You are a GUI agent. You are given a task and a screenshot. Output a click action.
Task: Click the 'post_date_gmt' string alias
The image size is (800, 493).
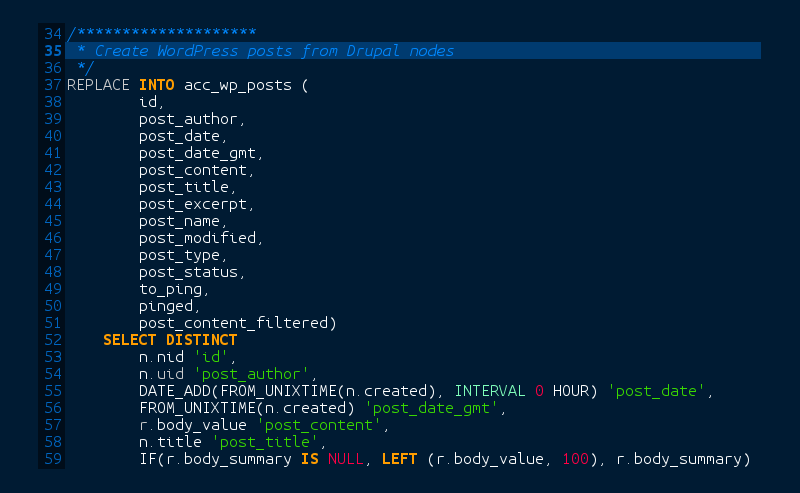420,408
